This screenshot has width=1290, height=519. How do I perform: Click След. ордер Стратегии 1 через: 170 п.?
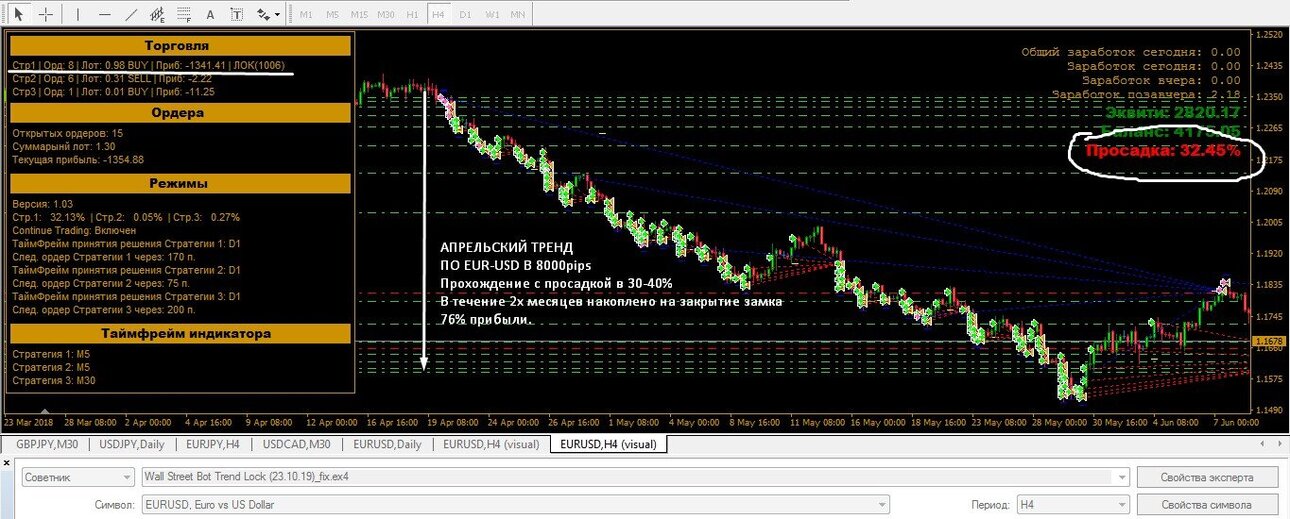coord(104,257)
